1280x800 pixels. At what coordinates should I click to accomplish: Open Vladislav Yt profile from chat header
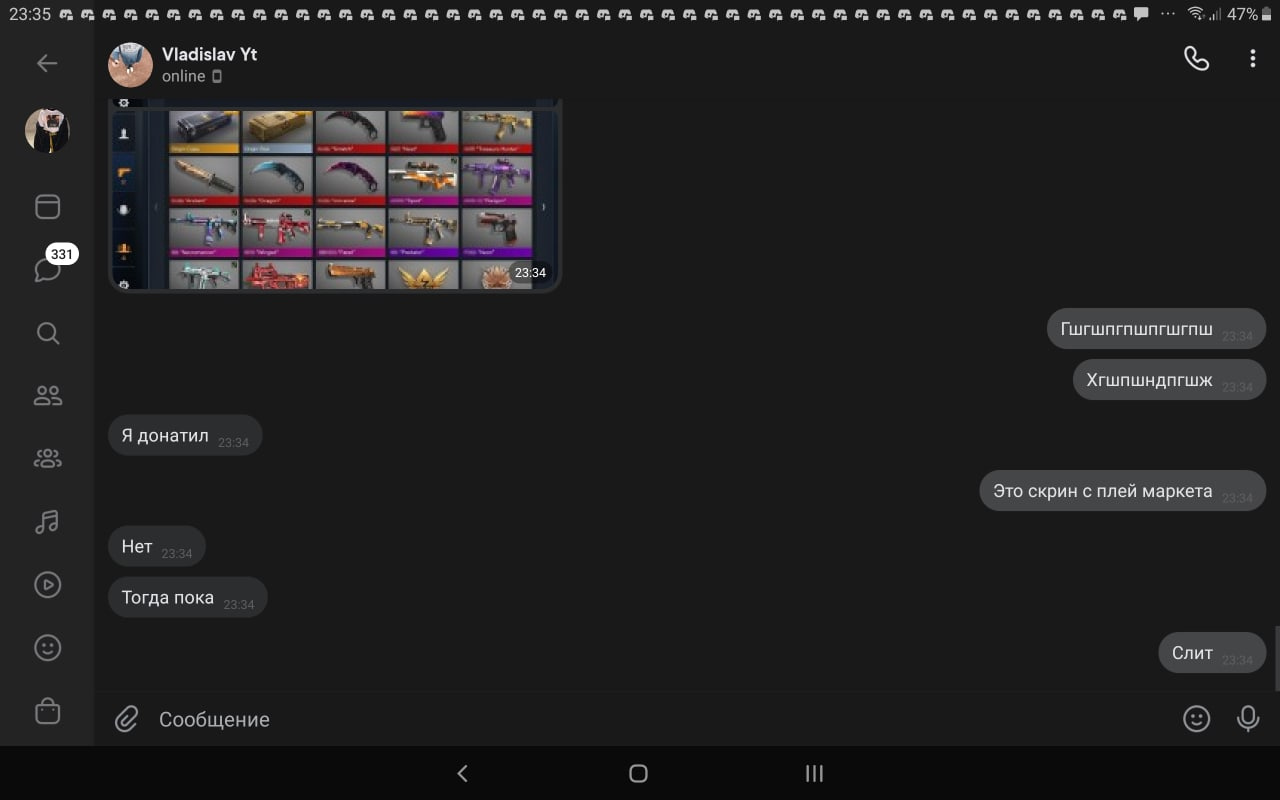pyautogui.click(x=209, y=64)
